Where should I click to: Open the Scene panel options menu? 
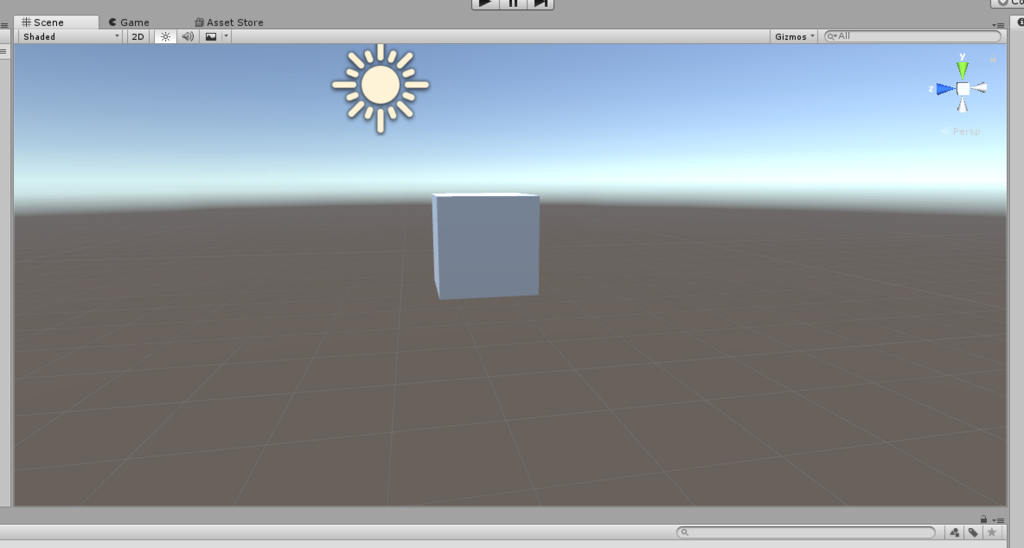point(998,25)
